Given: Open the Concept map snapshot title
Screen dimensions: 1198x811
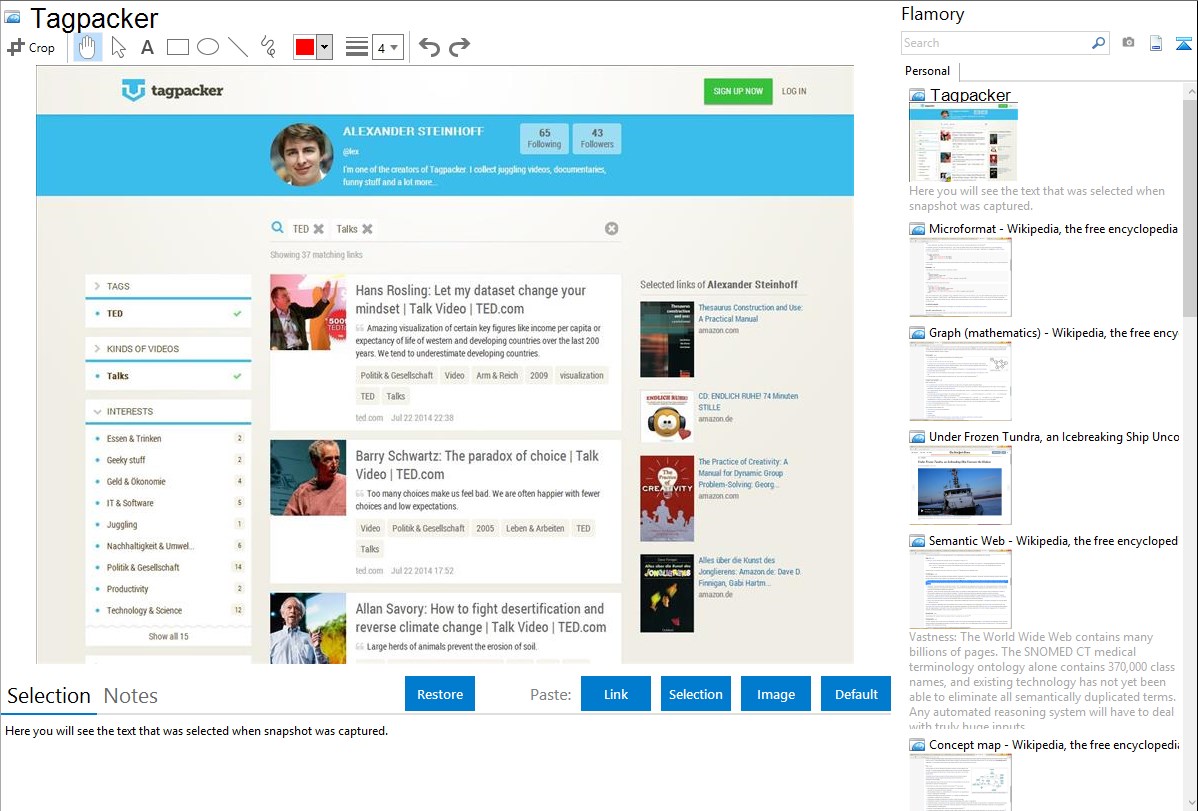Looking at the screenshot, I should coord(1054,745).
